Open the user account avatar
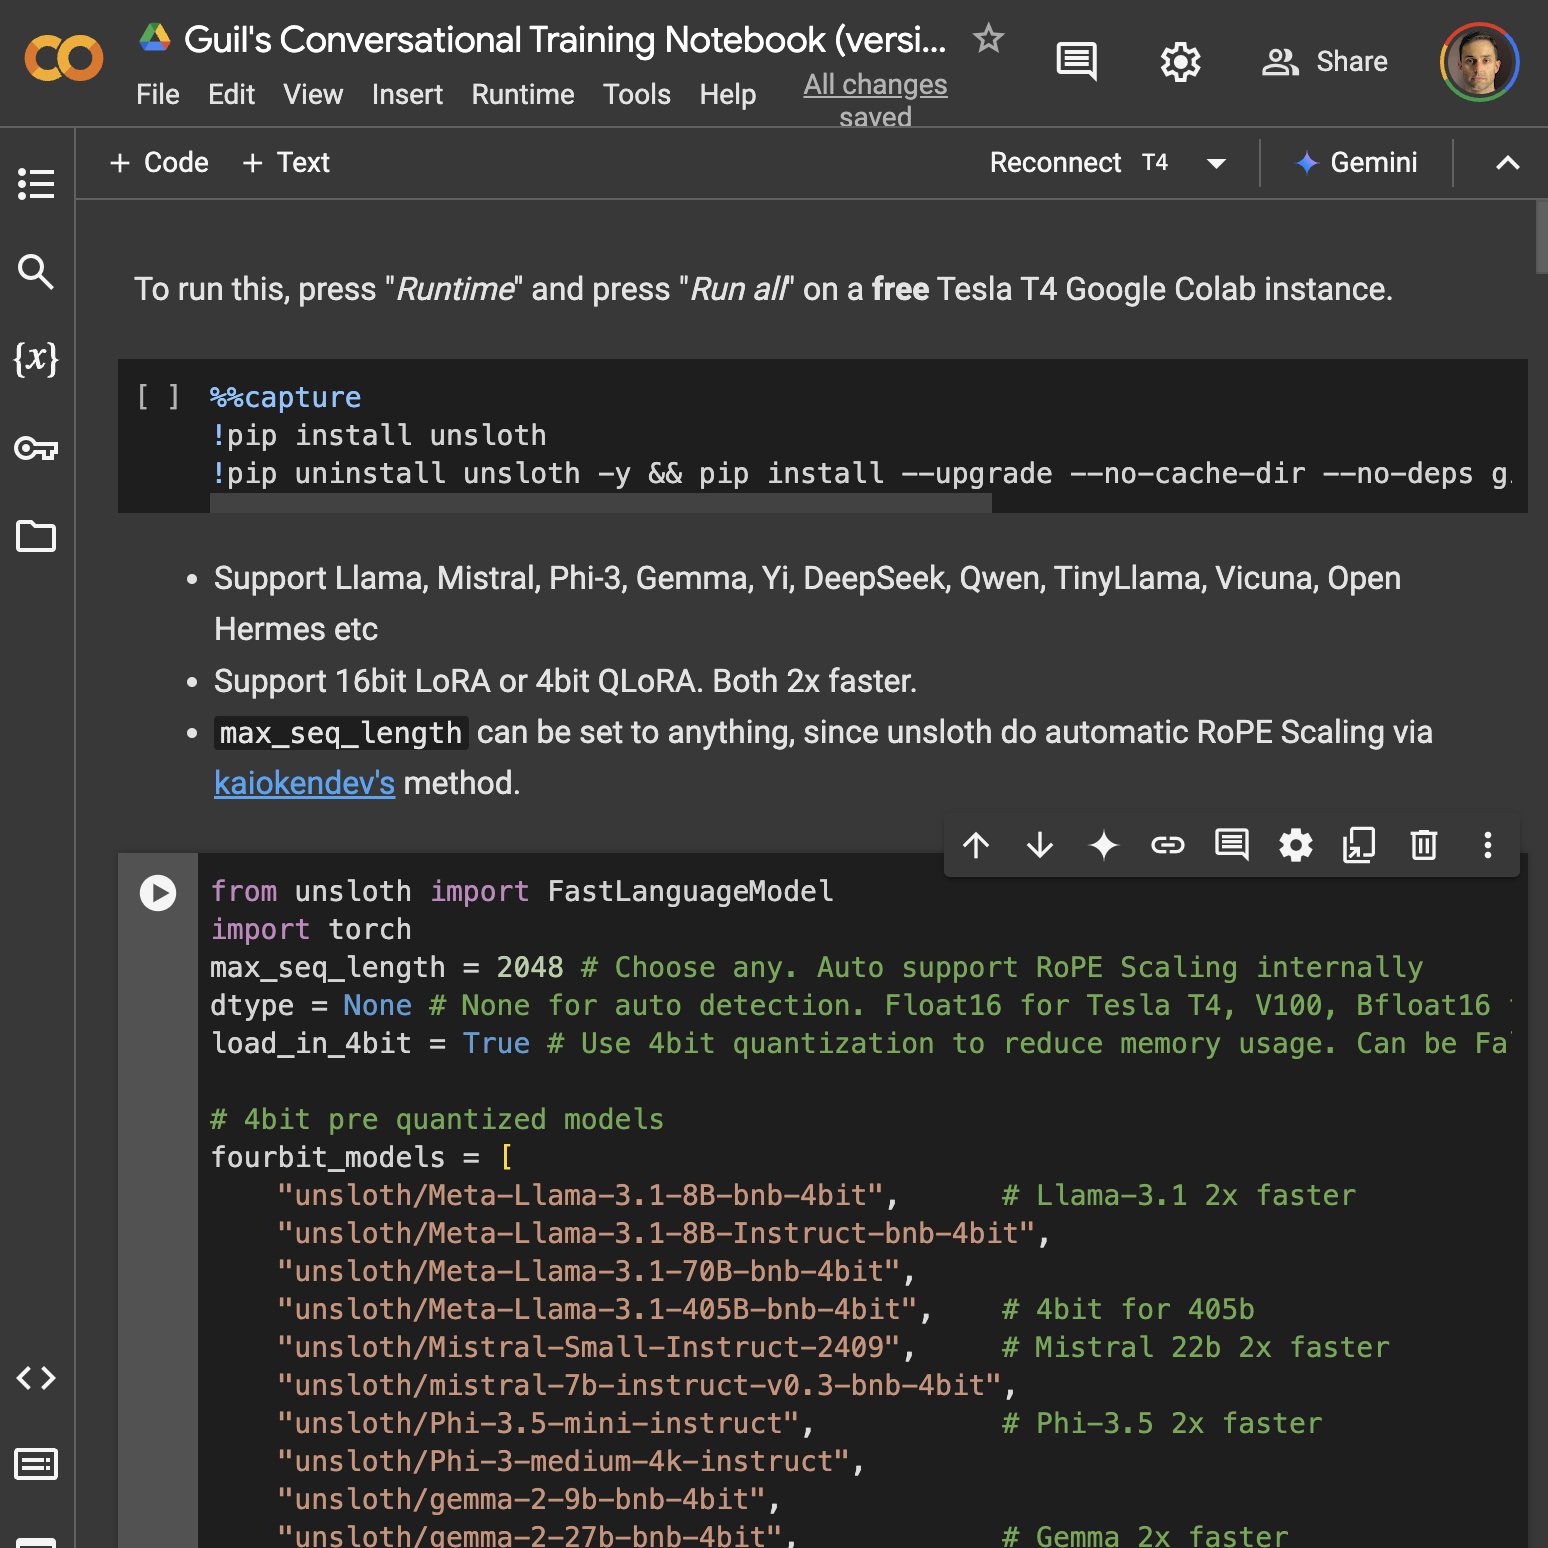This screenshot has height=1548, width=1548. click(1479, 62)
